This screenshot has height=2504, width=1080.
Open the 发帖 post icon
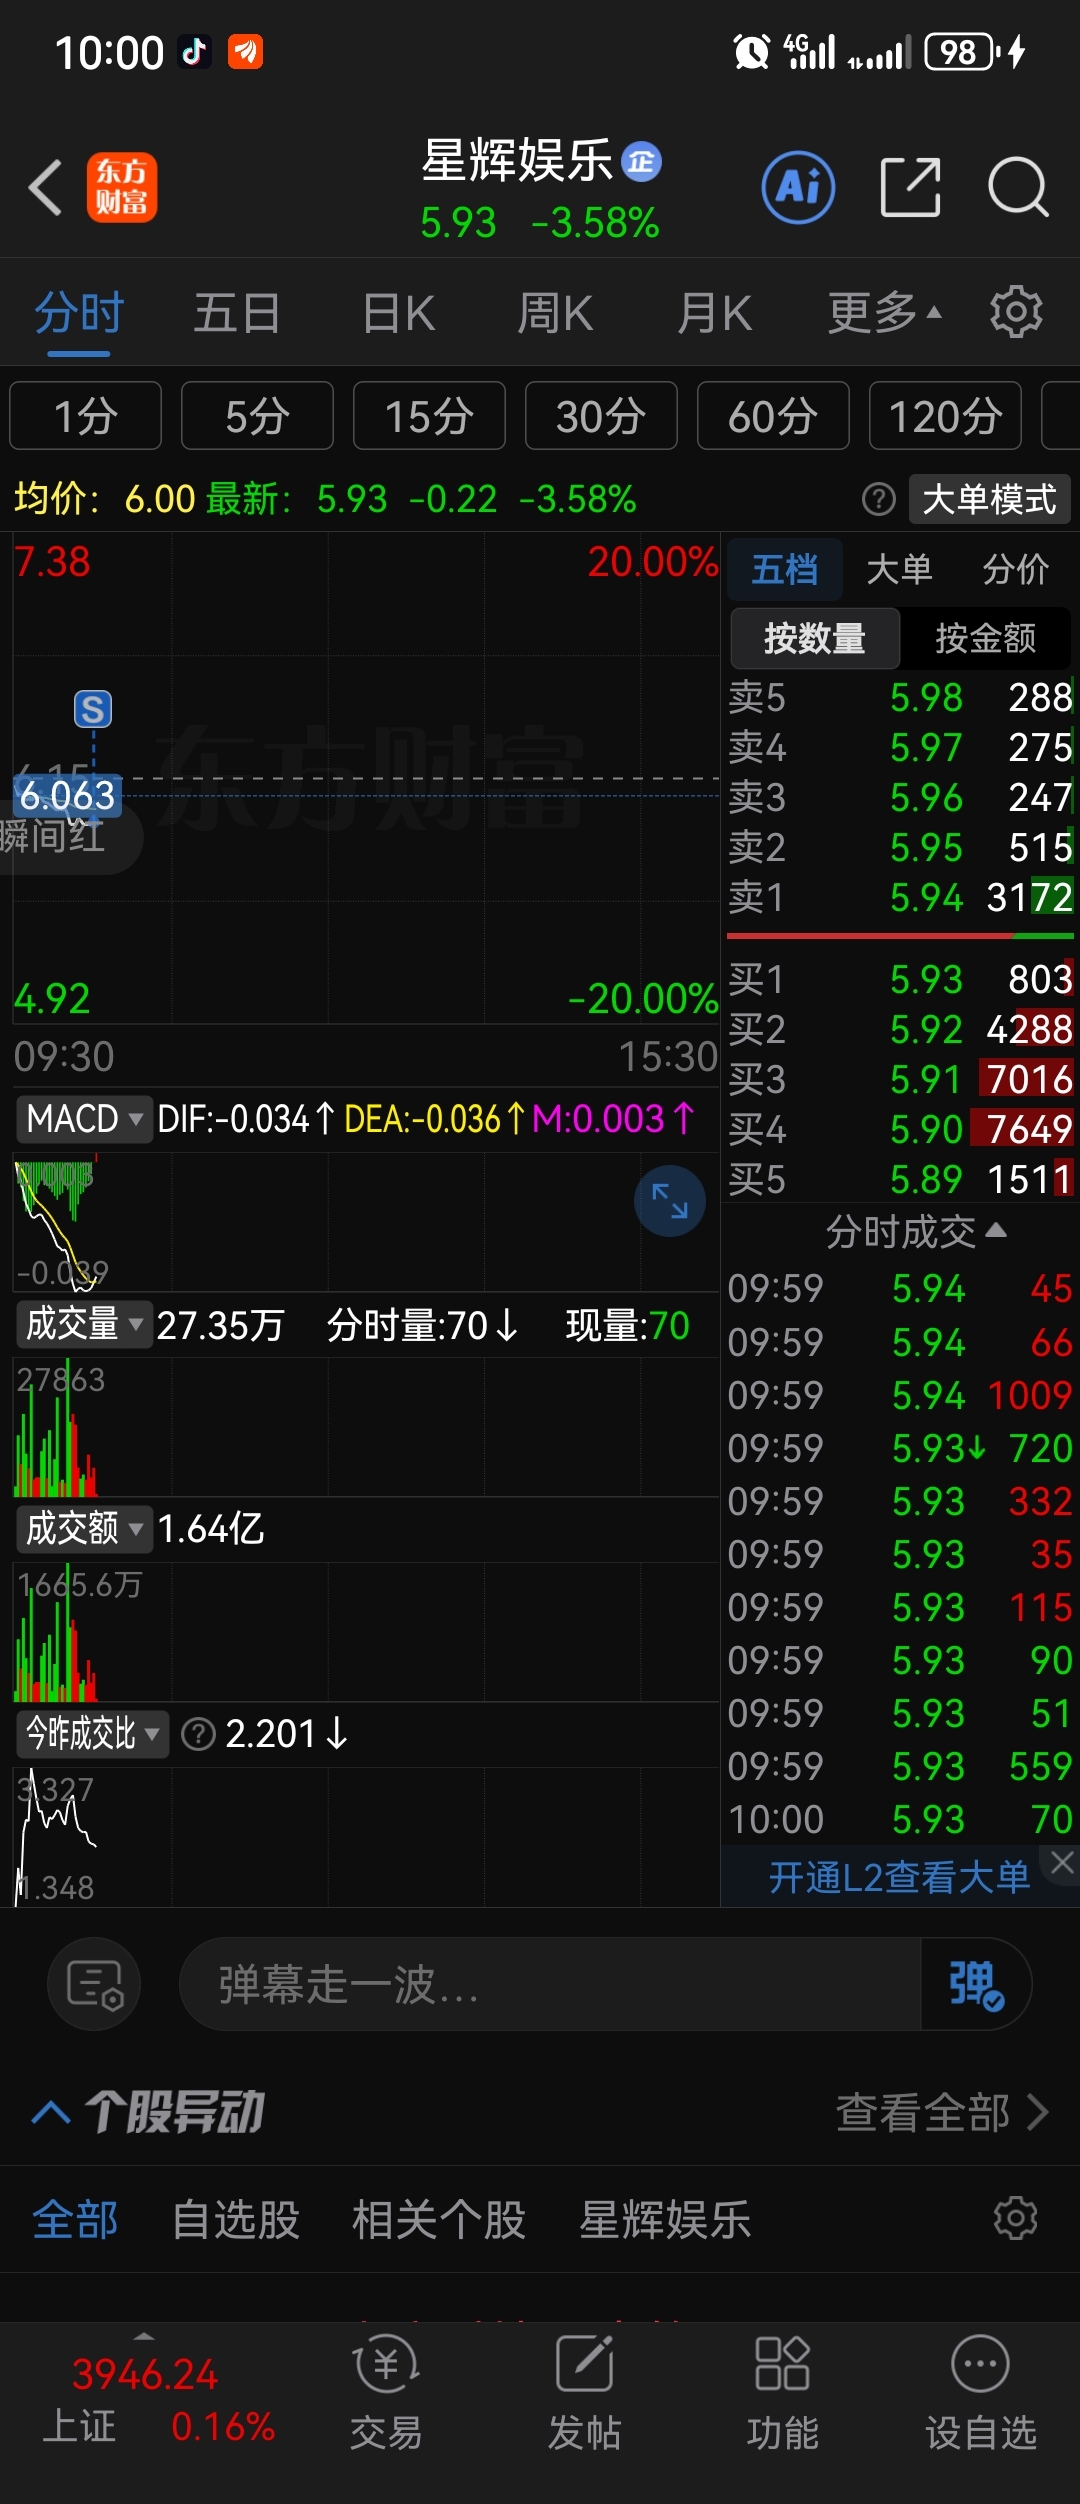coord(584,2392)
